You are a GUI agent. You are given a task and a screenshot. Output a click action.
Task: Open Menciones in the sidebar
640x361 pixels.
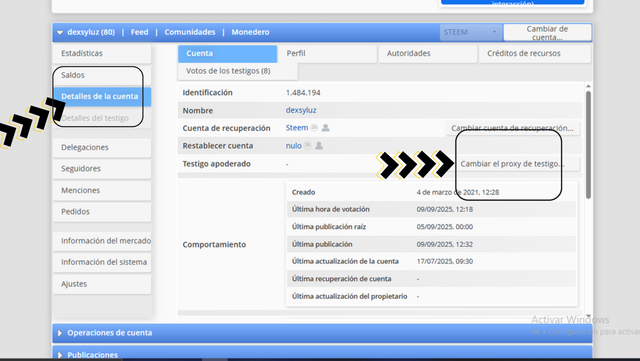102,190
